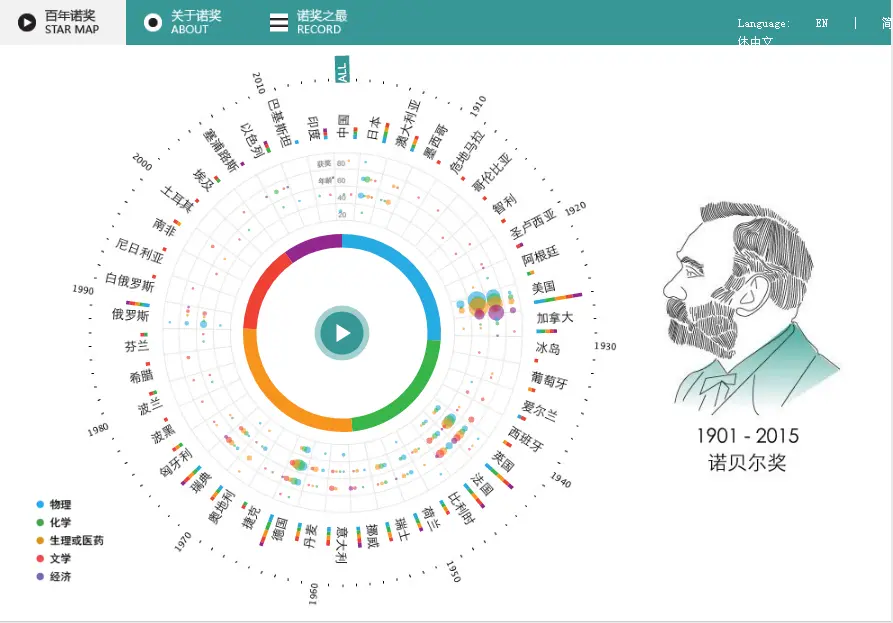Select the 波兰 country label
The height and width of the screenshot is (623, 893).
click(x=150, y=405)
